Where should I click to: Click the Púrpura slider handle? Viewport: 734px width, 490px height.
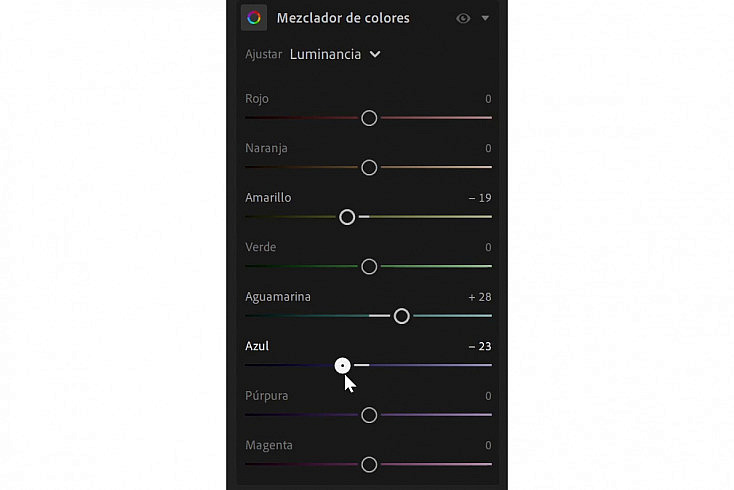369,415
